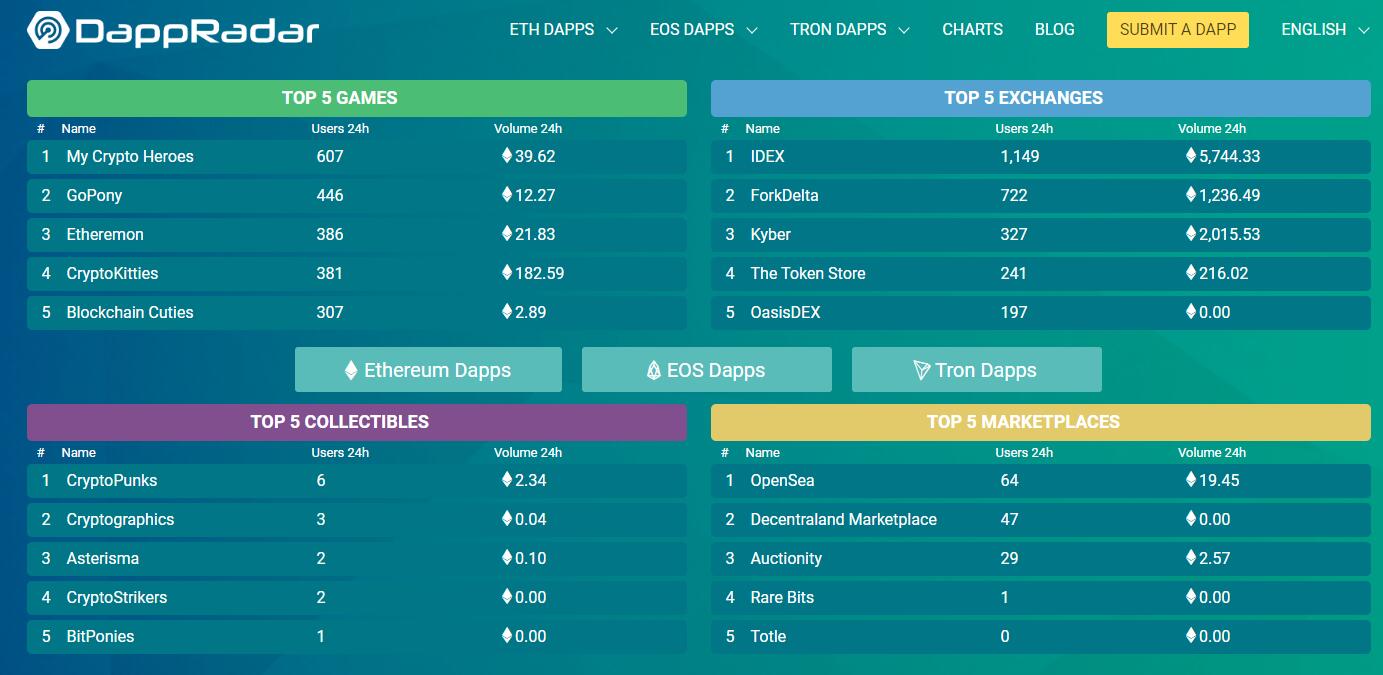Click Auctionity volume value 2.57
This screenshot has width=1383, height=675.
point(1214,559)
